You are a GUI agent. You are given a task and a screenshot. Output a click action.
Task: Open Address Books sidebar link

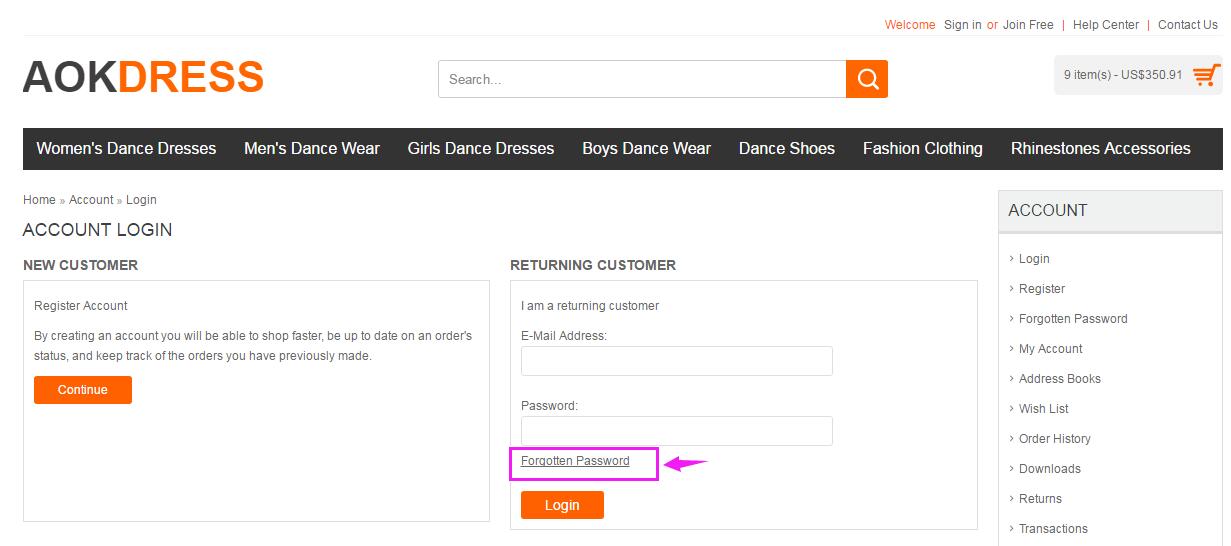[1060, 379]
